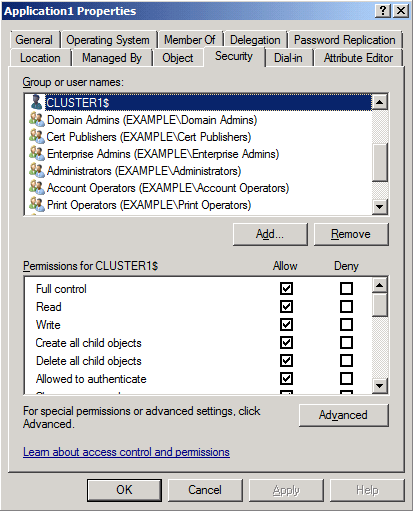413x511 pixels.
Task: Remove the selected user or group
Action: (x=351, y=234)
